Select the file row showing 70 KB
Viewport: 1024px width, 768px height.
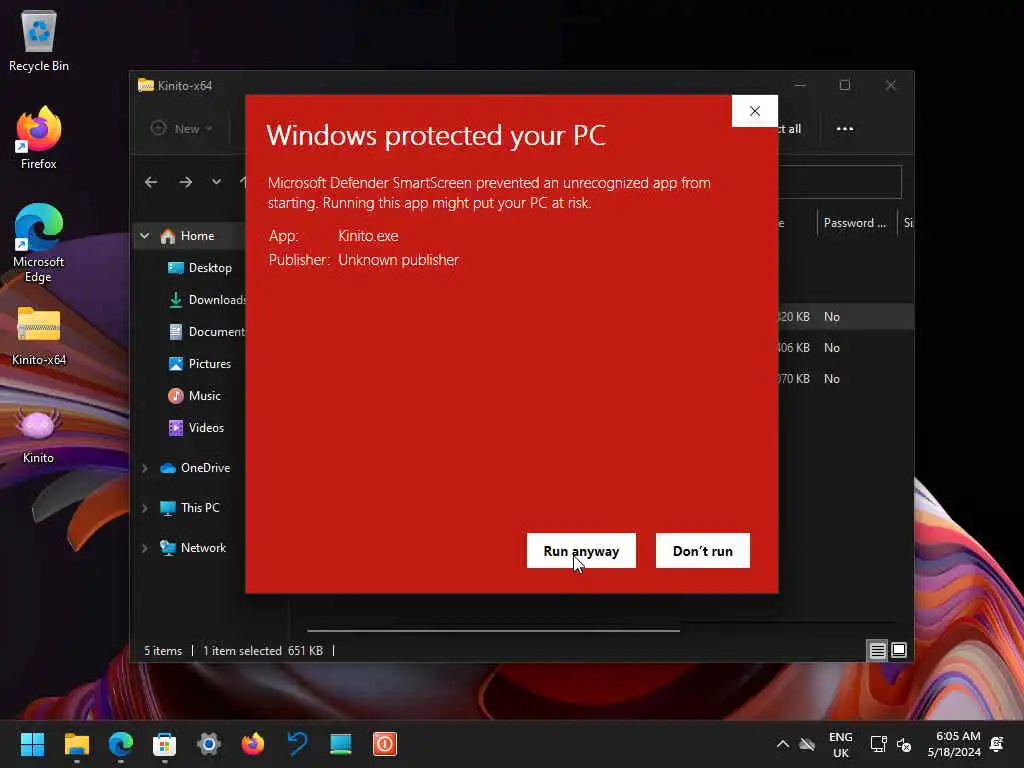point(845,379)
